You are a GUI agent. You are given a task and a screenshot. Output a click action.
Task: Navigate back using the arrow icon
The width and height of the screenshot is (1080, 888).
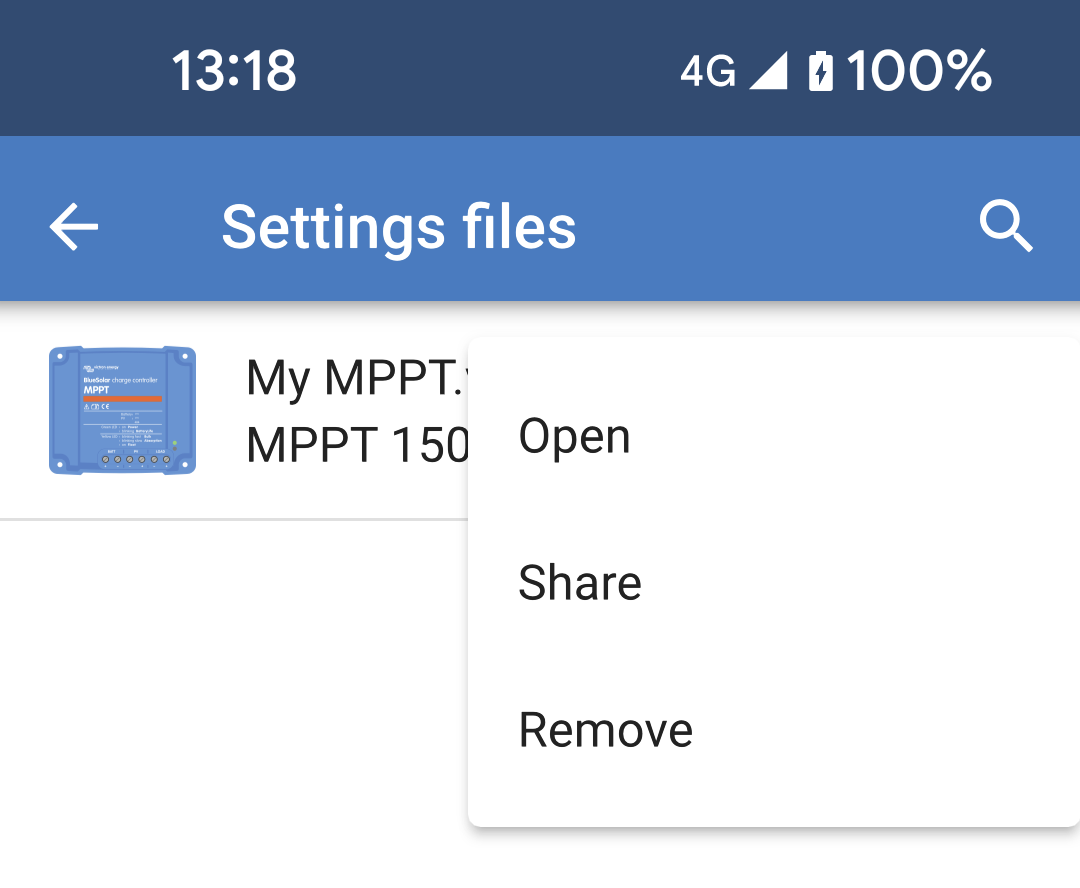73,226
